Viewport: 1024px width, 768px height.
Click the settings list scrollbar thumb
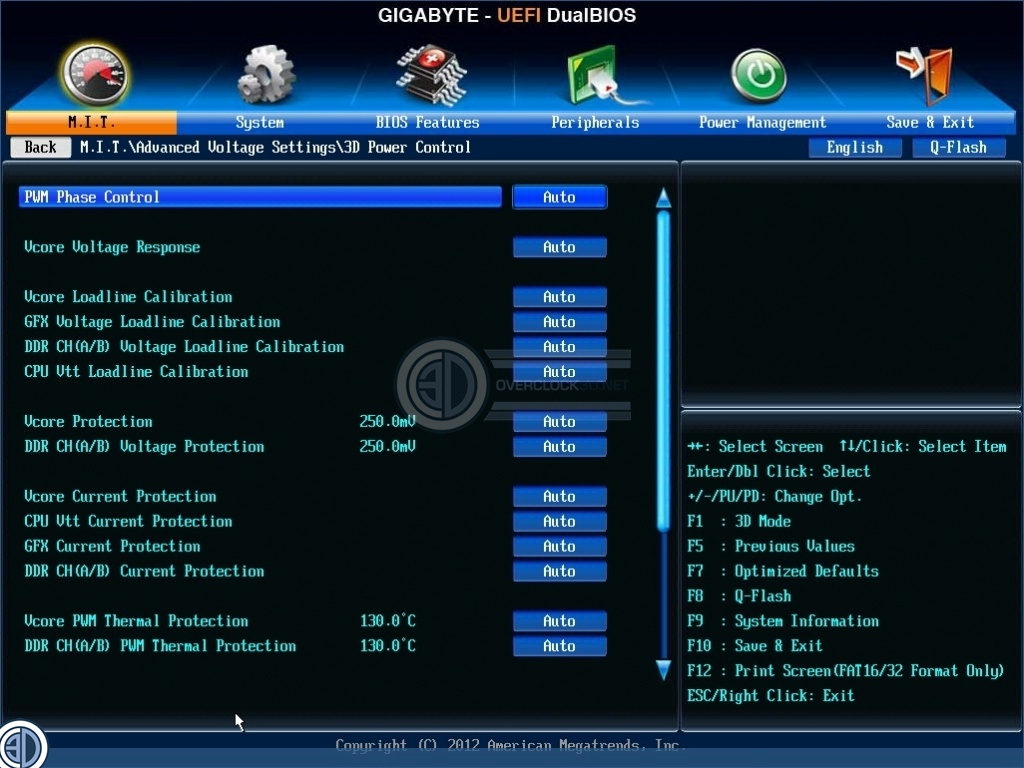click(663, 370)
